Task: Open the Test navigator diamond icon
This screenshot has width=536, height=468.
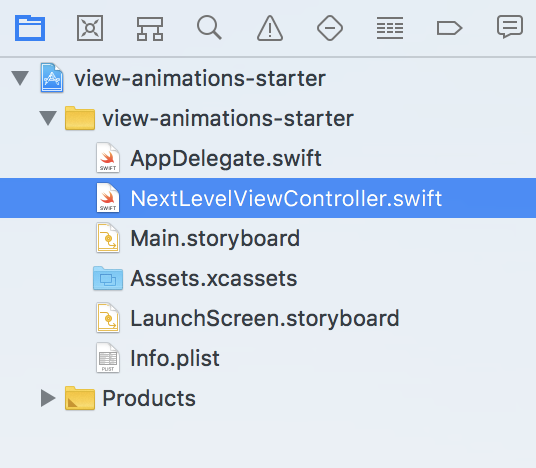Action: (330, 28)
